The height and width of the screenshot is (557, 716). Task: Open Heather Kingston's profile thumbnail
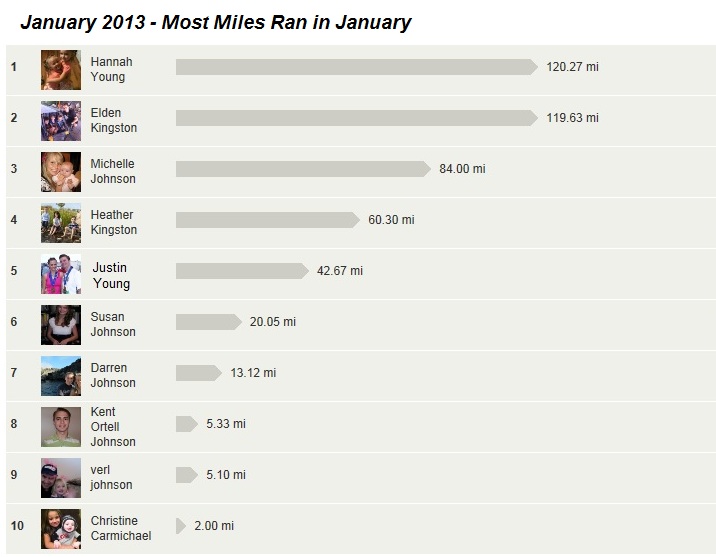coord(61,223)
